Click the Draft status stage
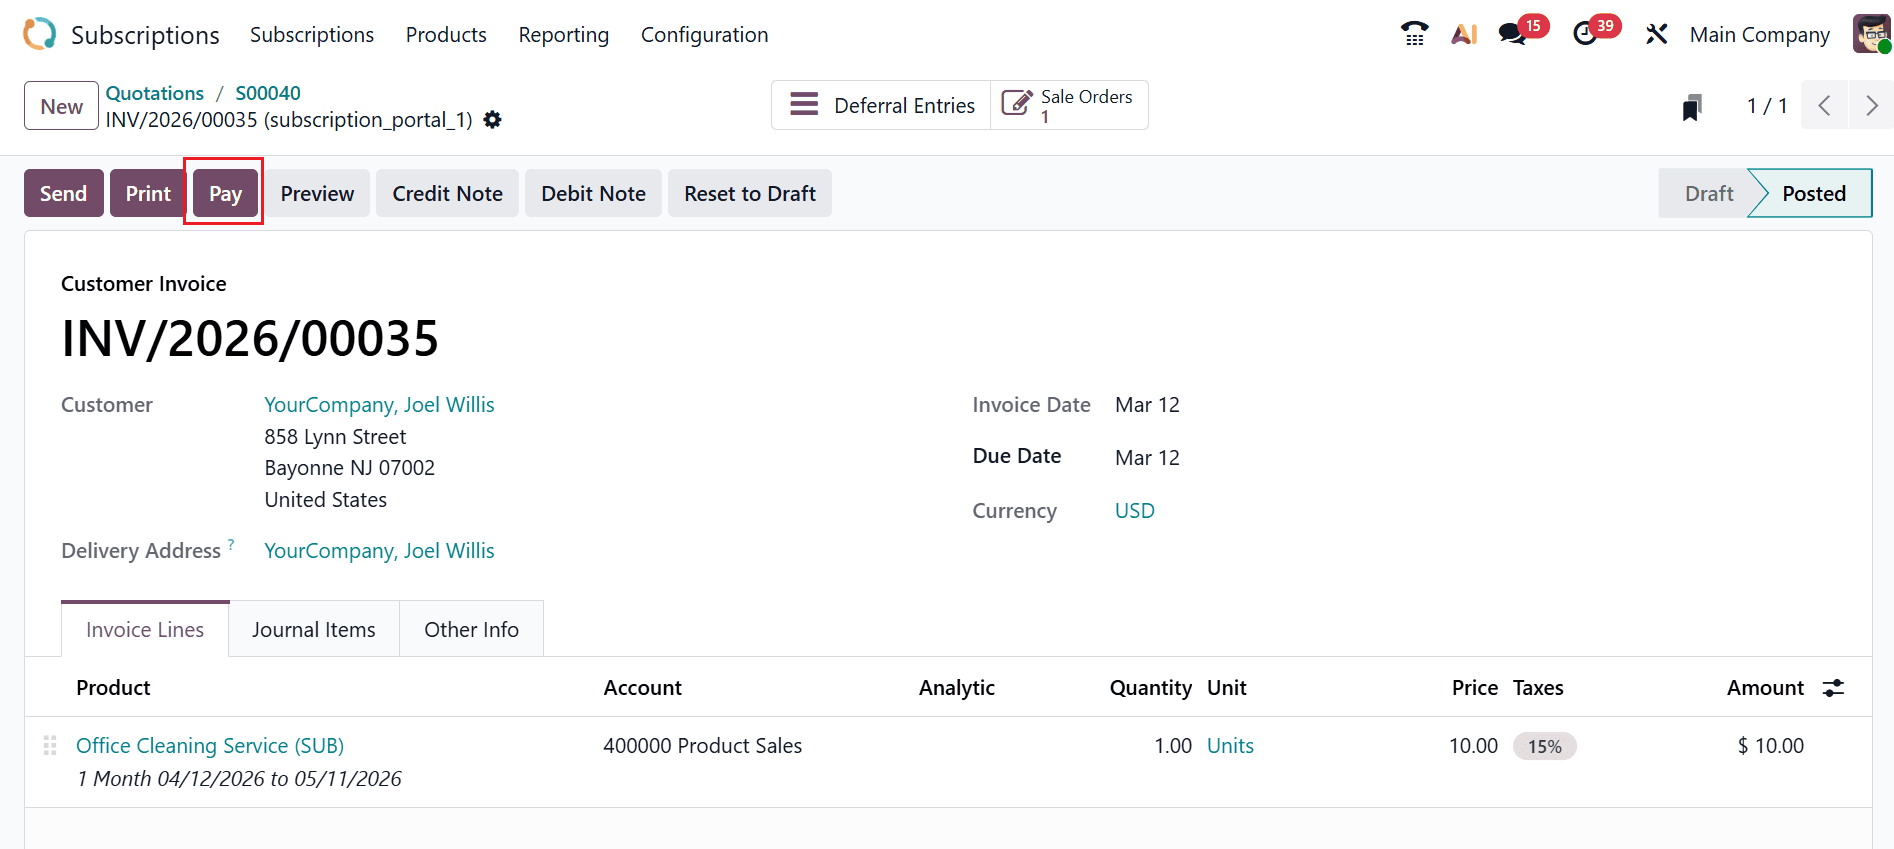 [1708, 193]
